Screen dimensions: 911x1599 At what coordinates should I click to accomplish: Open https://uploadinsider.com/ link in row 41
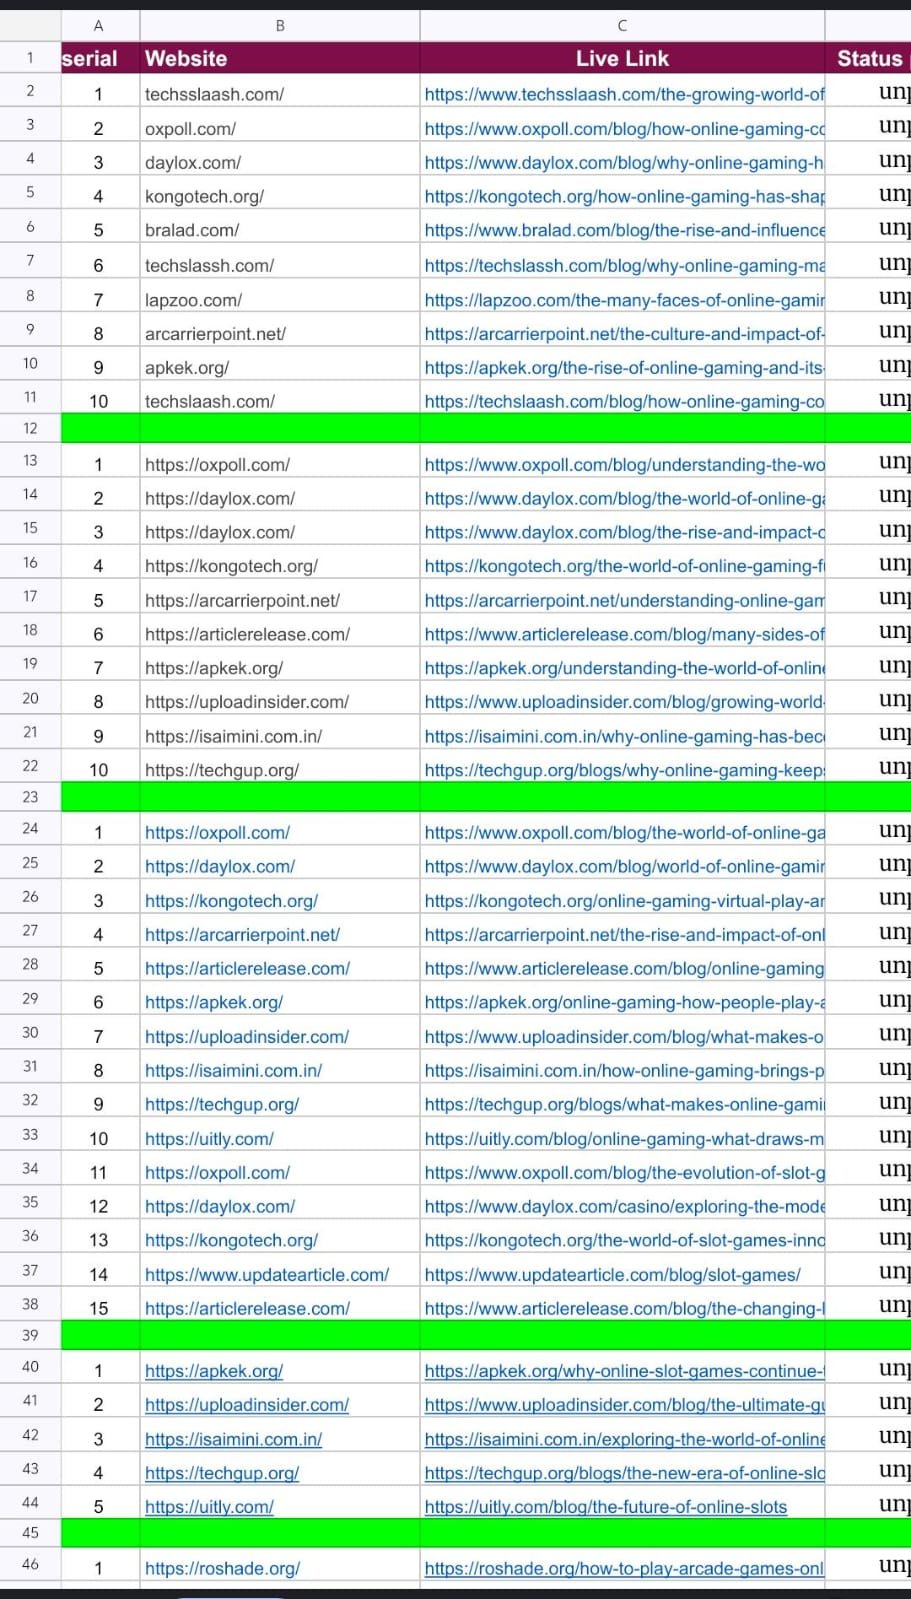tap(247, 1405)
